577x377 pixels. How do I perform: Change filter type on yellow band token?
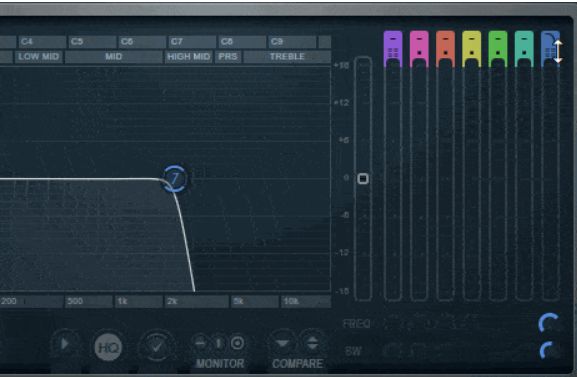(x=471, y=39)
